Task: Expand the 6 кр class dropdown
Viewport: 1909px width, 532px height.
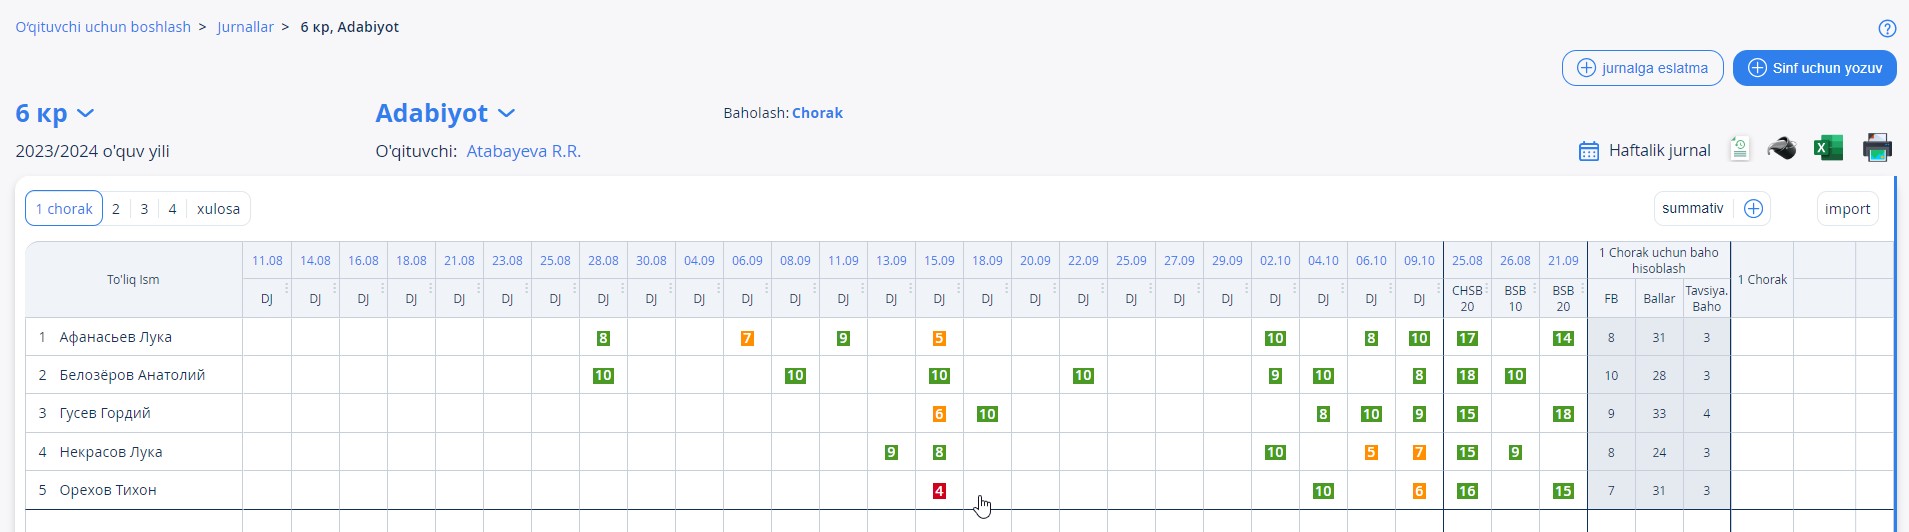Action: [x=85, y=114]
